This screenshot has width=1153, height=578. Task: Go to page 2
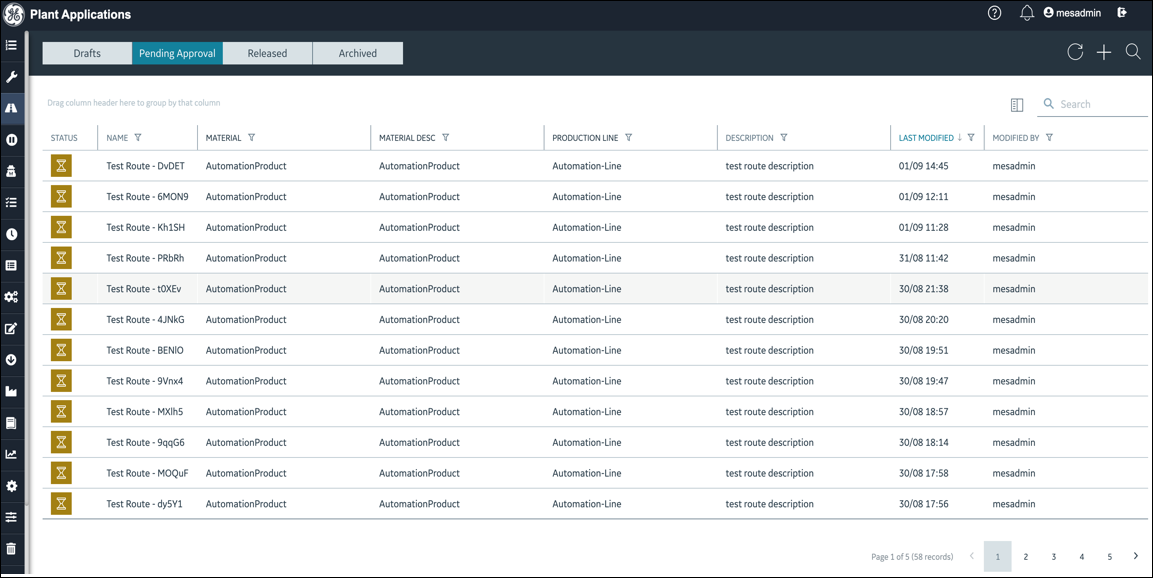[1026, 557]
